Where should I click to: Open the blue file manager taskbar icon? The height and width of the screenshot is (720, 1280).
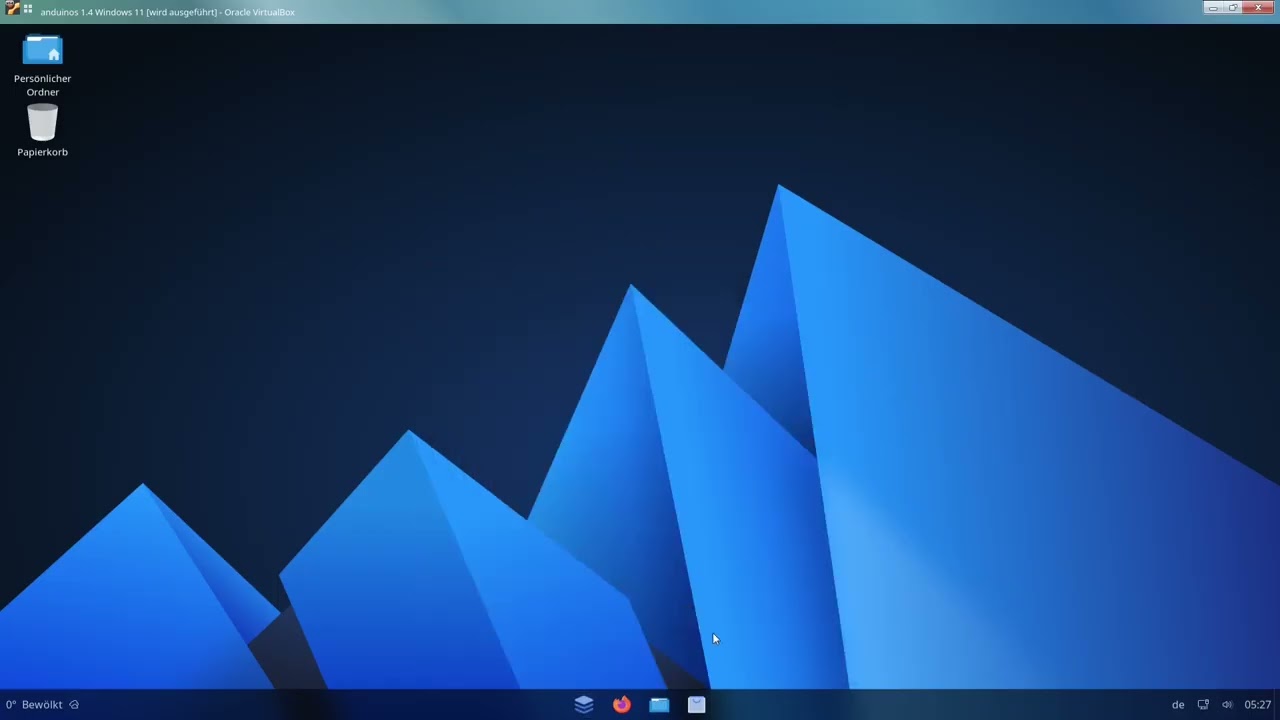659,704
